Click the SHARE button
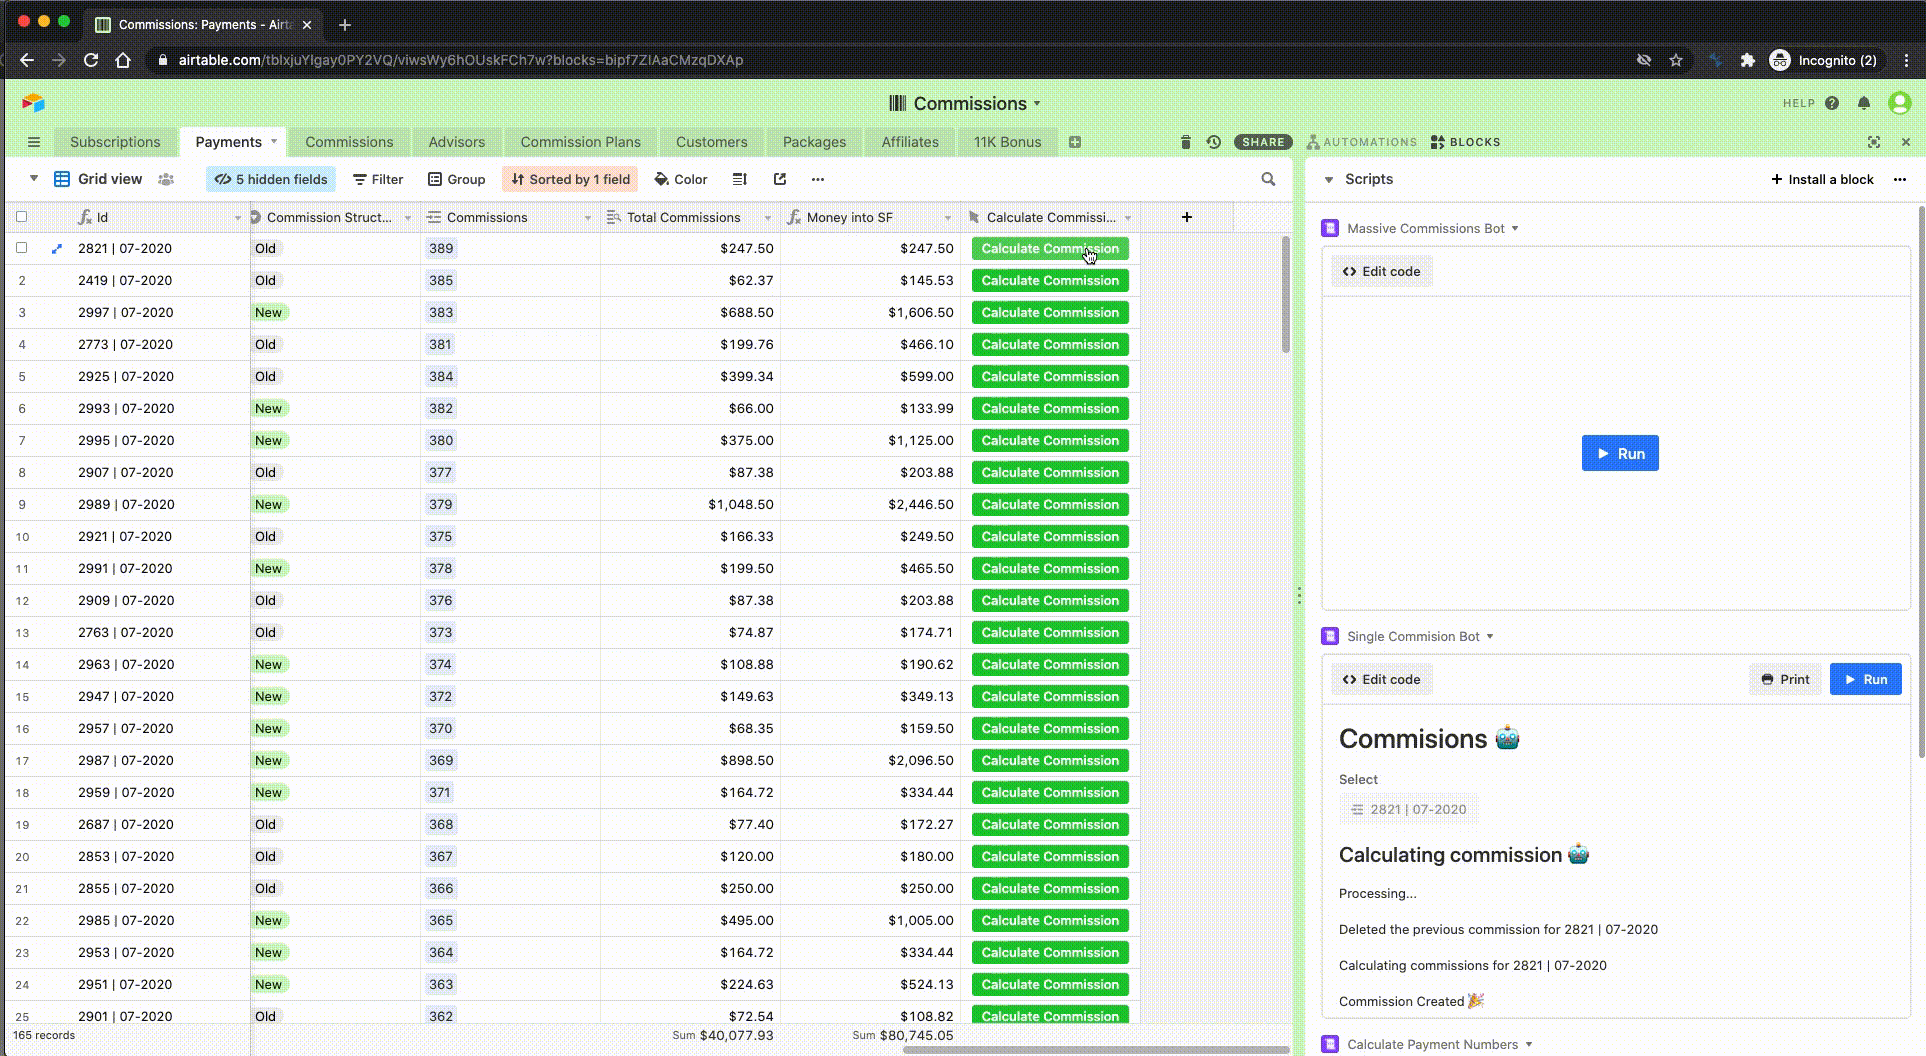 pyautogui.click(x=1263, y=142)
